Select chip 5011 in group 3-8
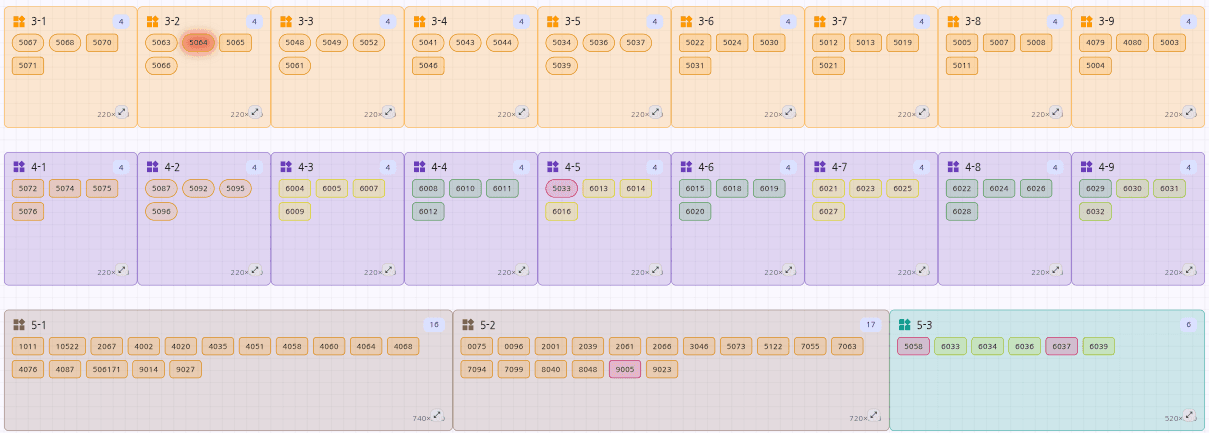The image size is (1209, 433). click(x=962, y=66)
